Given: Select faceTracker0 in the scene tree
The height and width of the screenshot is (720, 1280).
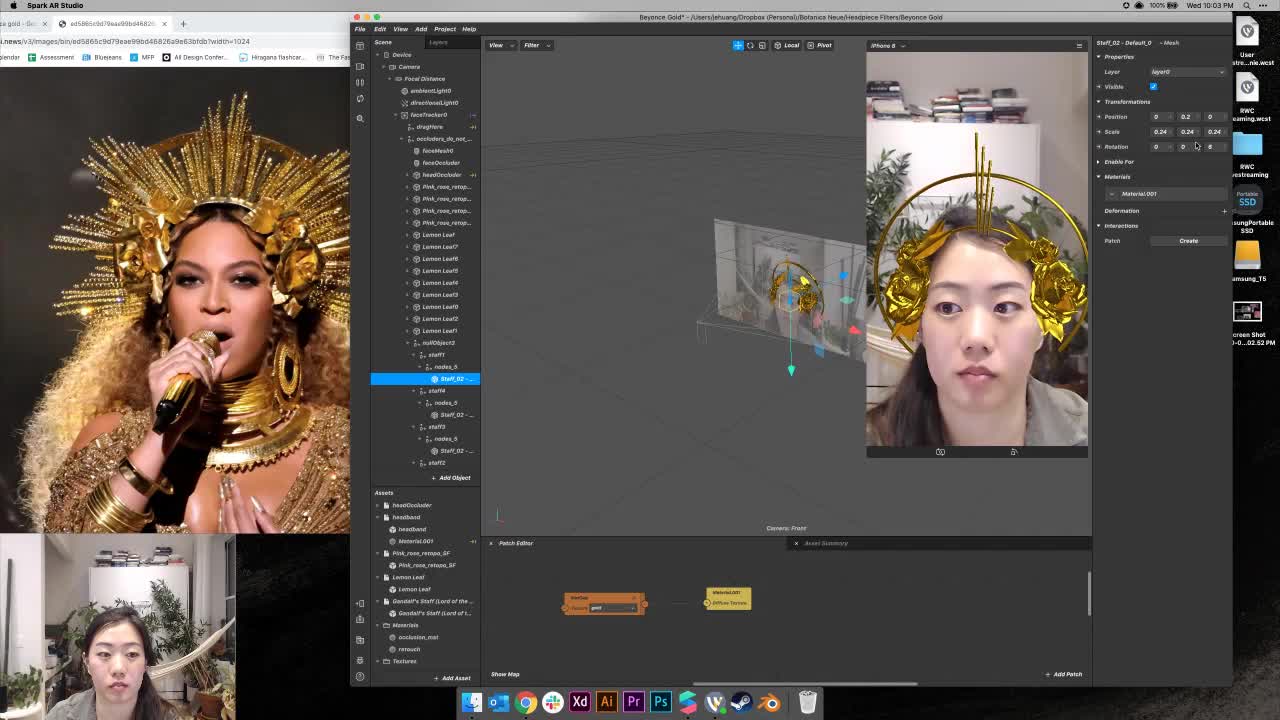Looking at the screenshot, I should click(428, 115).
